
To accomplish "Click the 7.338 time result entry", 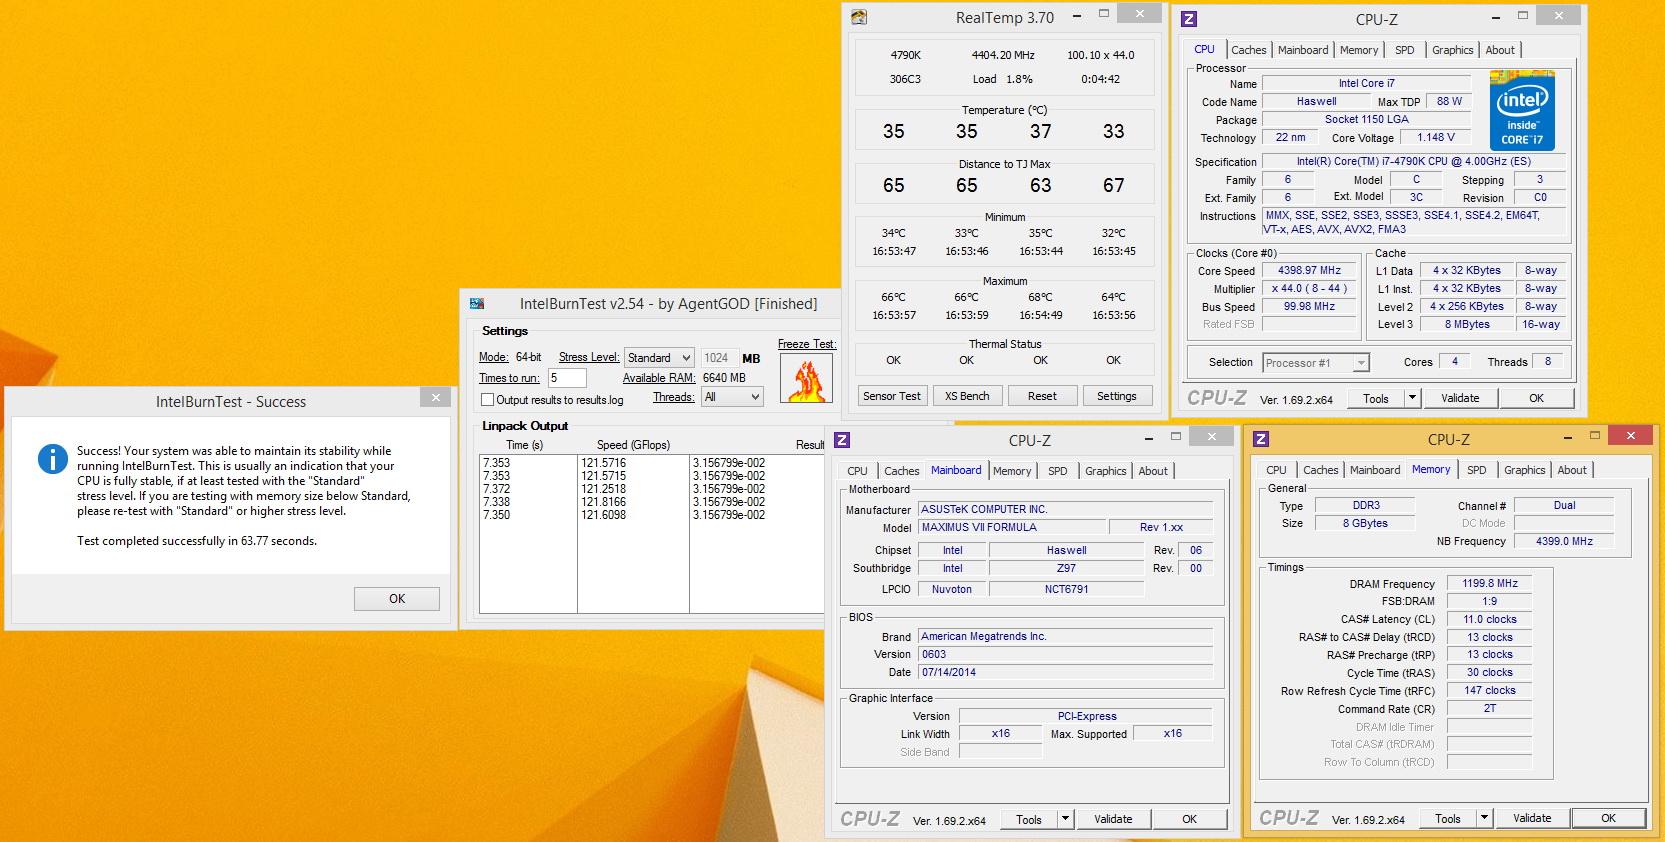I will coord(496,502).
